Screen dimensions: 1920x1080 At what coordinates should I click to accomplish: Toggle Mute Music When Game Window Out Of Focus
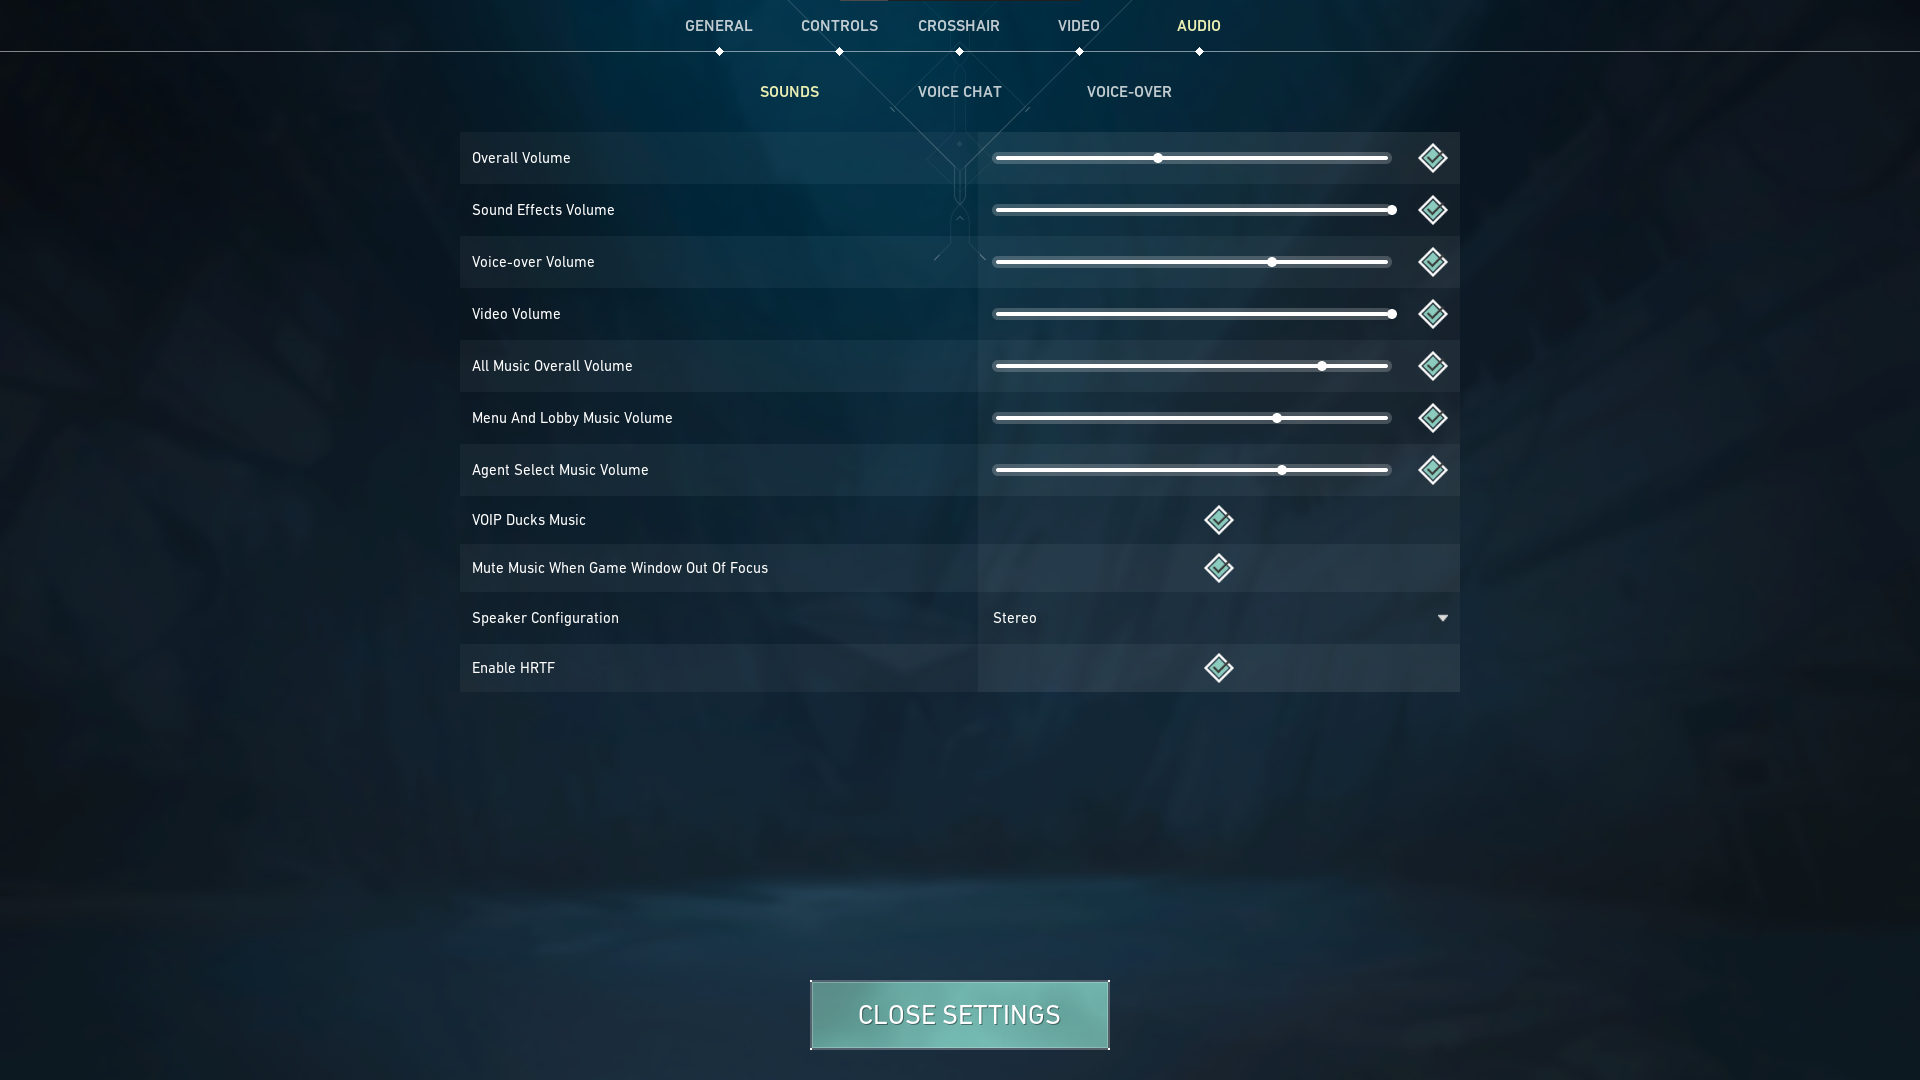point(1217,567)
